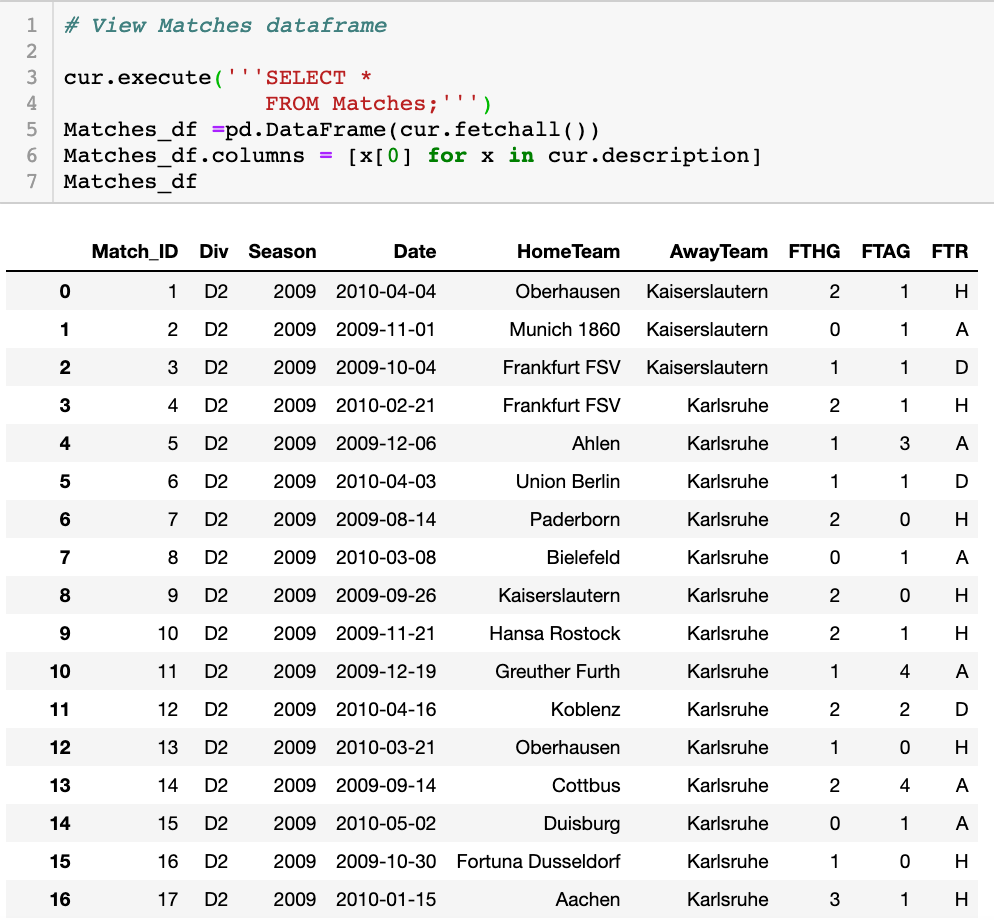Select date cell 2010-05-02
The height and width of the screenshot is (920, 994).
click(x=386, y=824)
